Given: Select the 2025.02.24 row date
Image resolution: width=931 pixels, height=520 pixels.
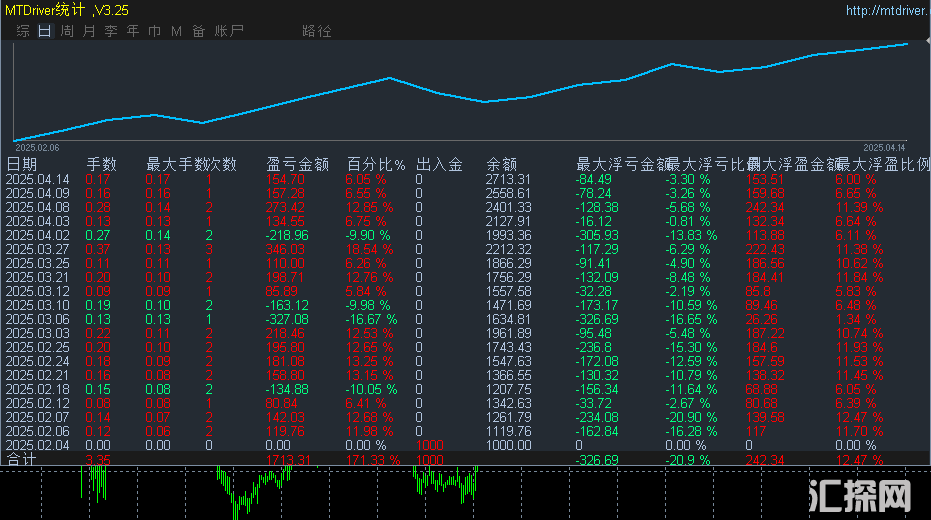Looking at the screenshot, I should pos(37,361).
